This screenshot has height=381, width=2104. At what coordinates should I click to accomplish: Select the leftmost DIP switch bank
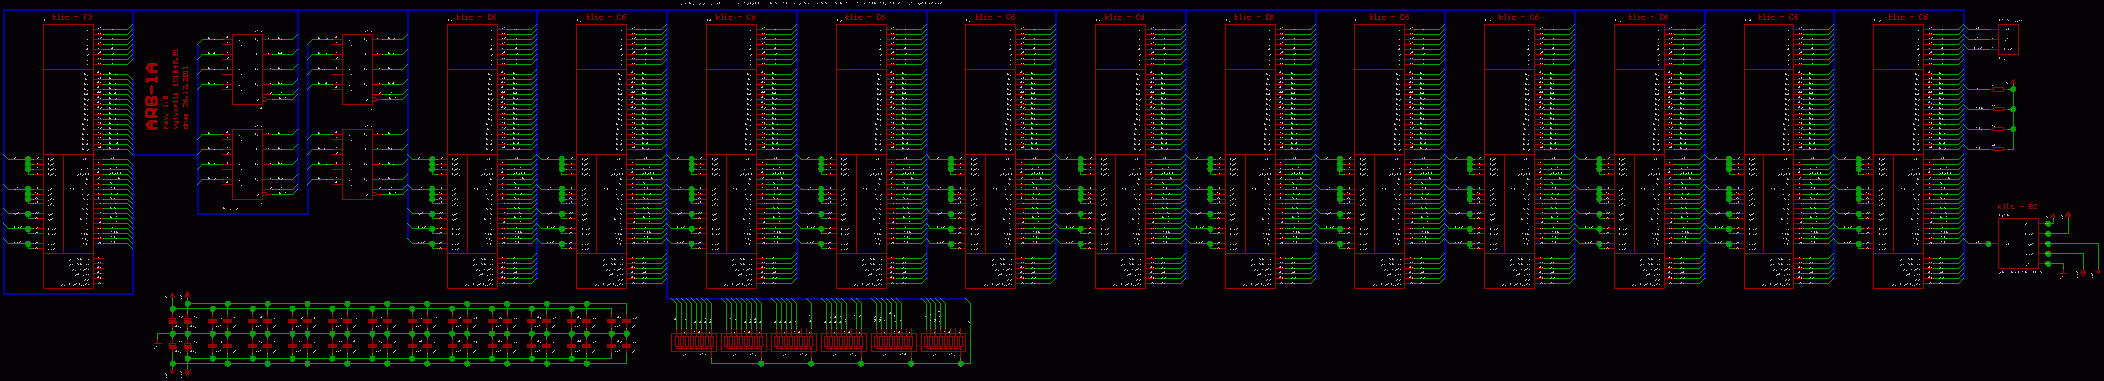pyautogui.click(x=694, y=342)
